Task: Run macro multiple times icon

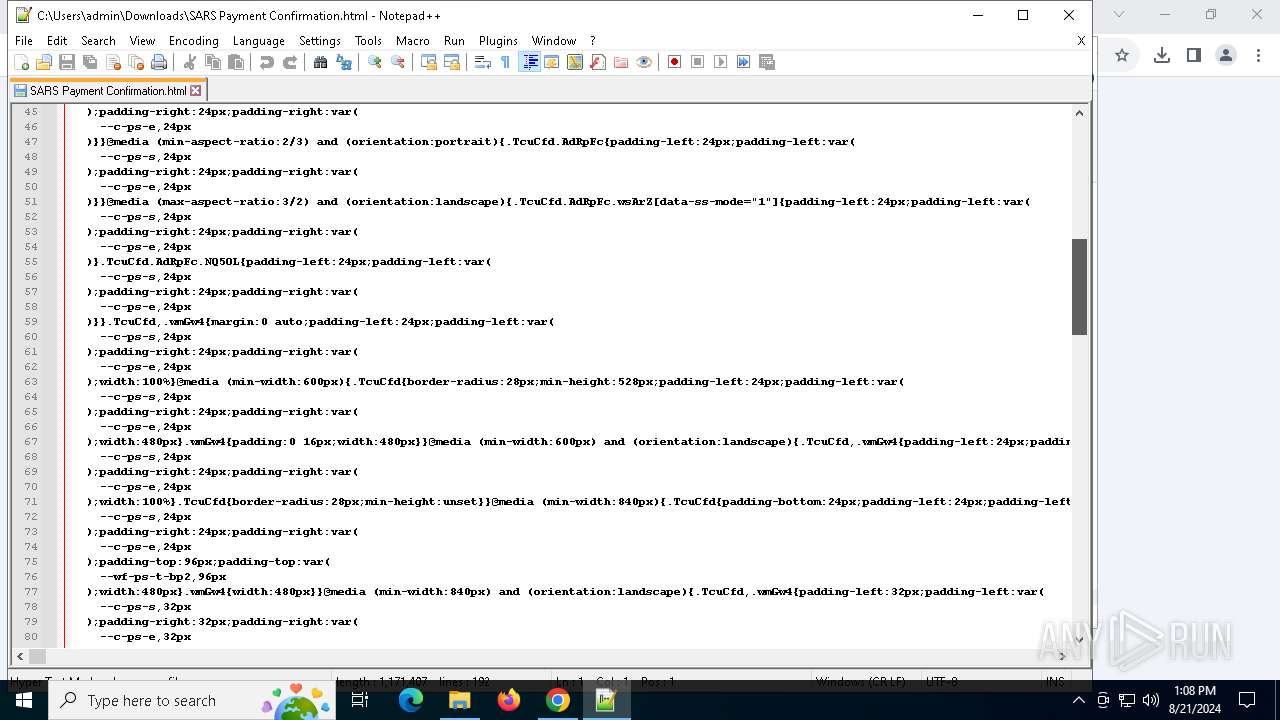Action: [x=744, y=62]
